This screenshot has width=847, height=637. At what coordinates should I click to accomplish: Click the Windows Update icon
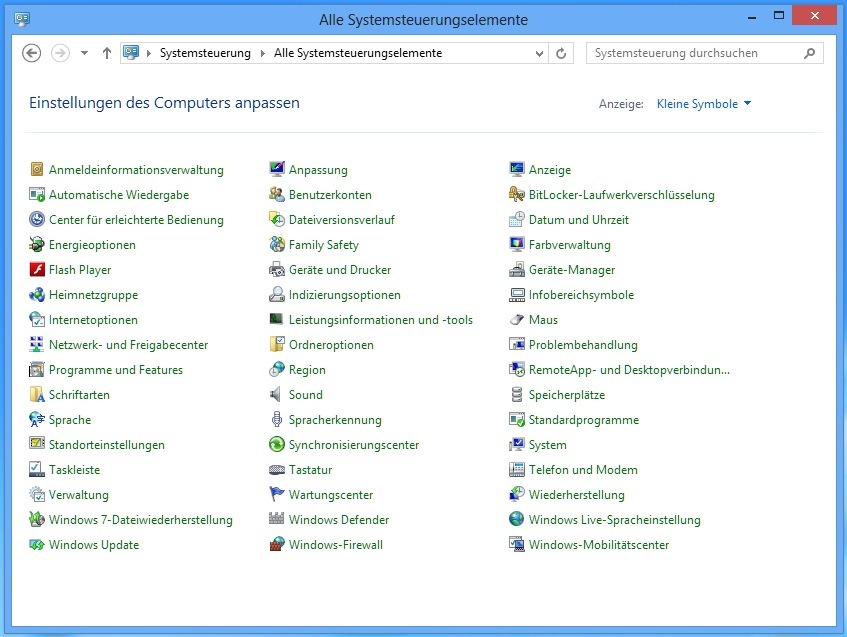tap(37, 544)
